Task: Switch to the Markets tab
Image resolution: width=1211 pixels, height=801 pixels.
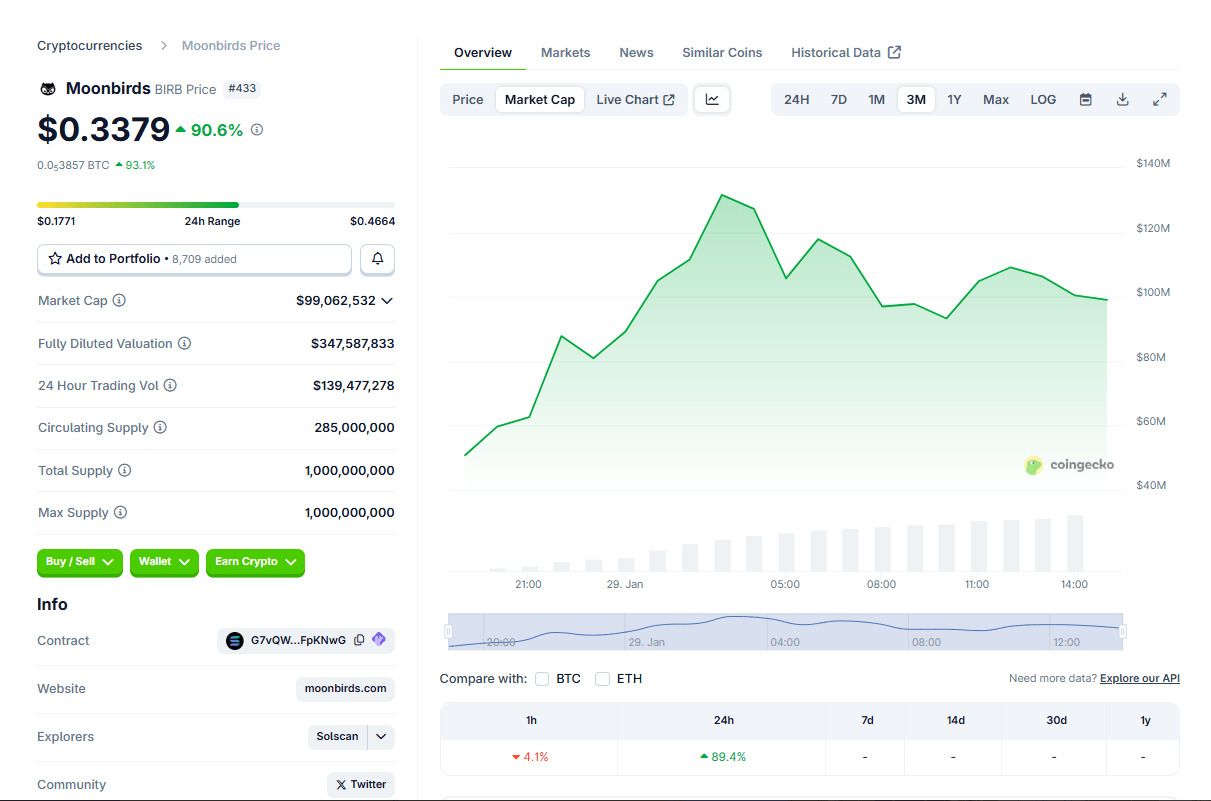Action: pyautogui.click(x=565, y=52)
